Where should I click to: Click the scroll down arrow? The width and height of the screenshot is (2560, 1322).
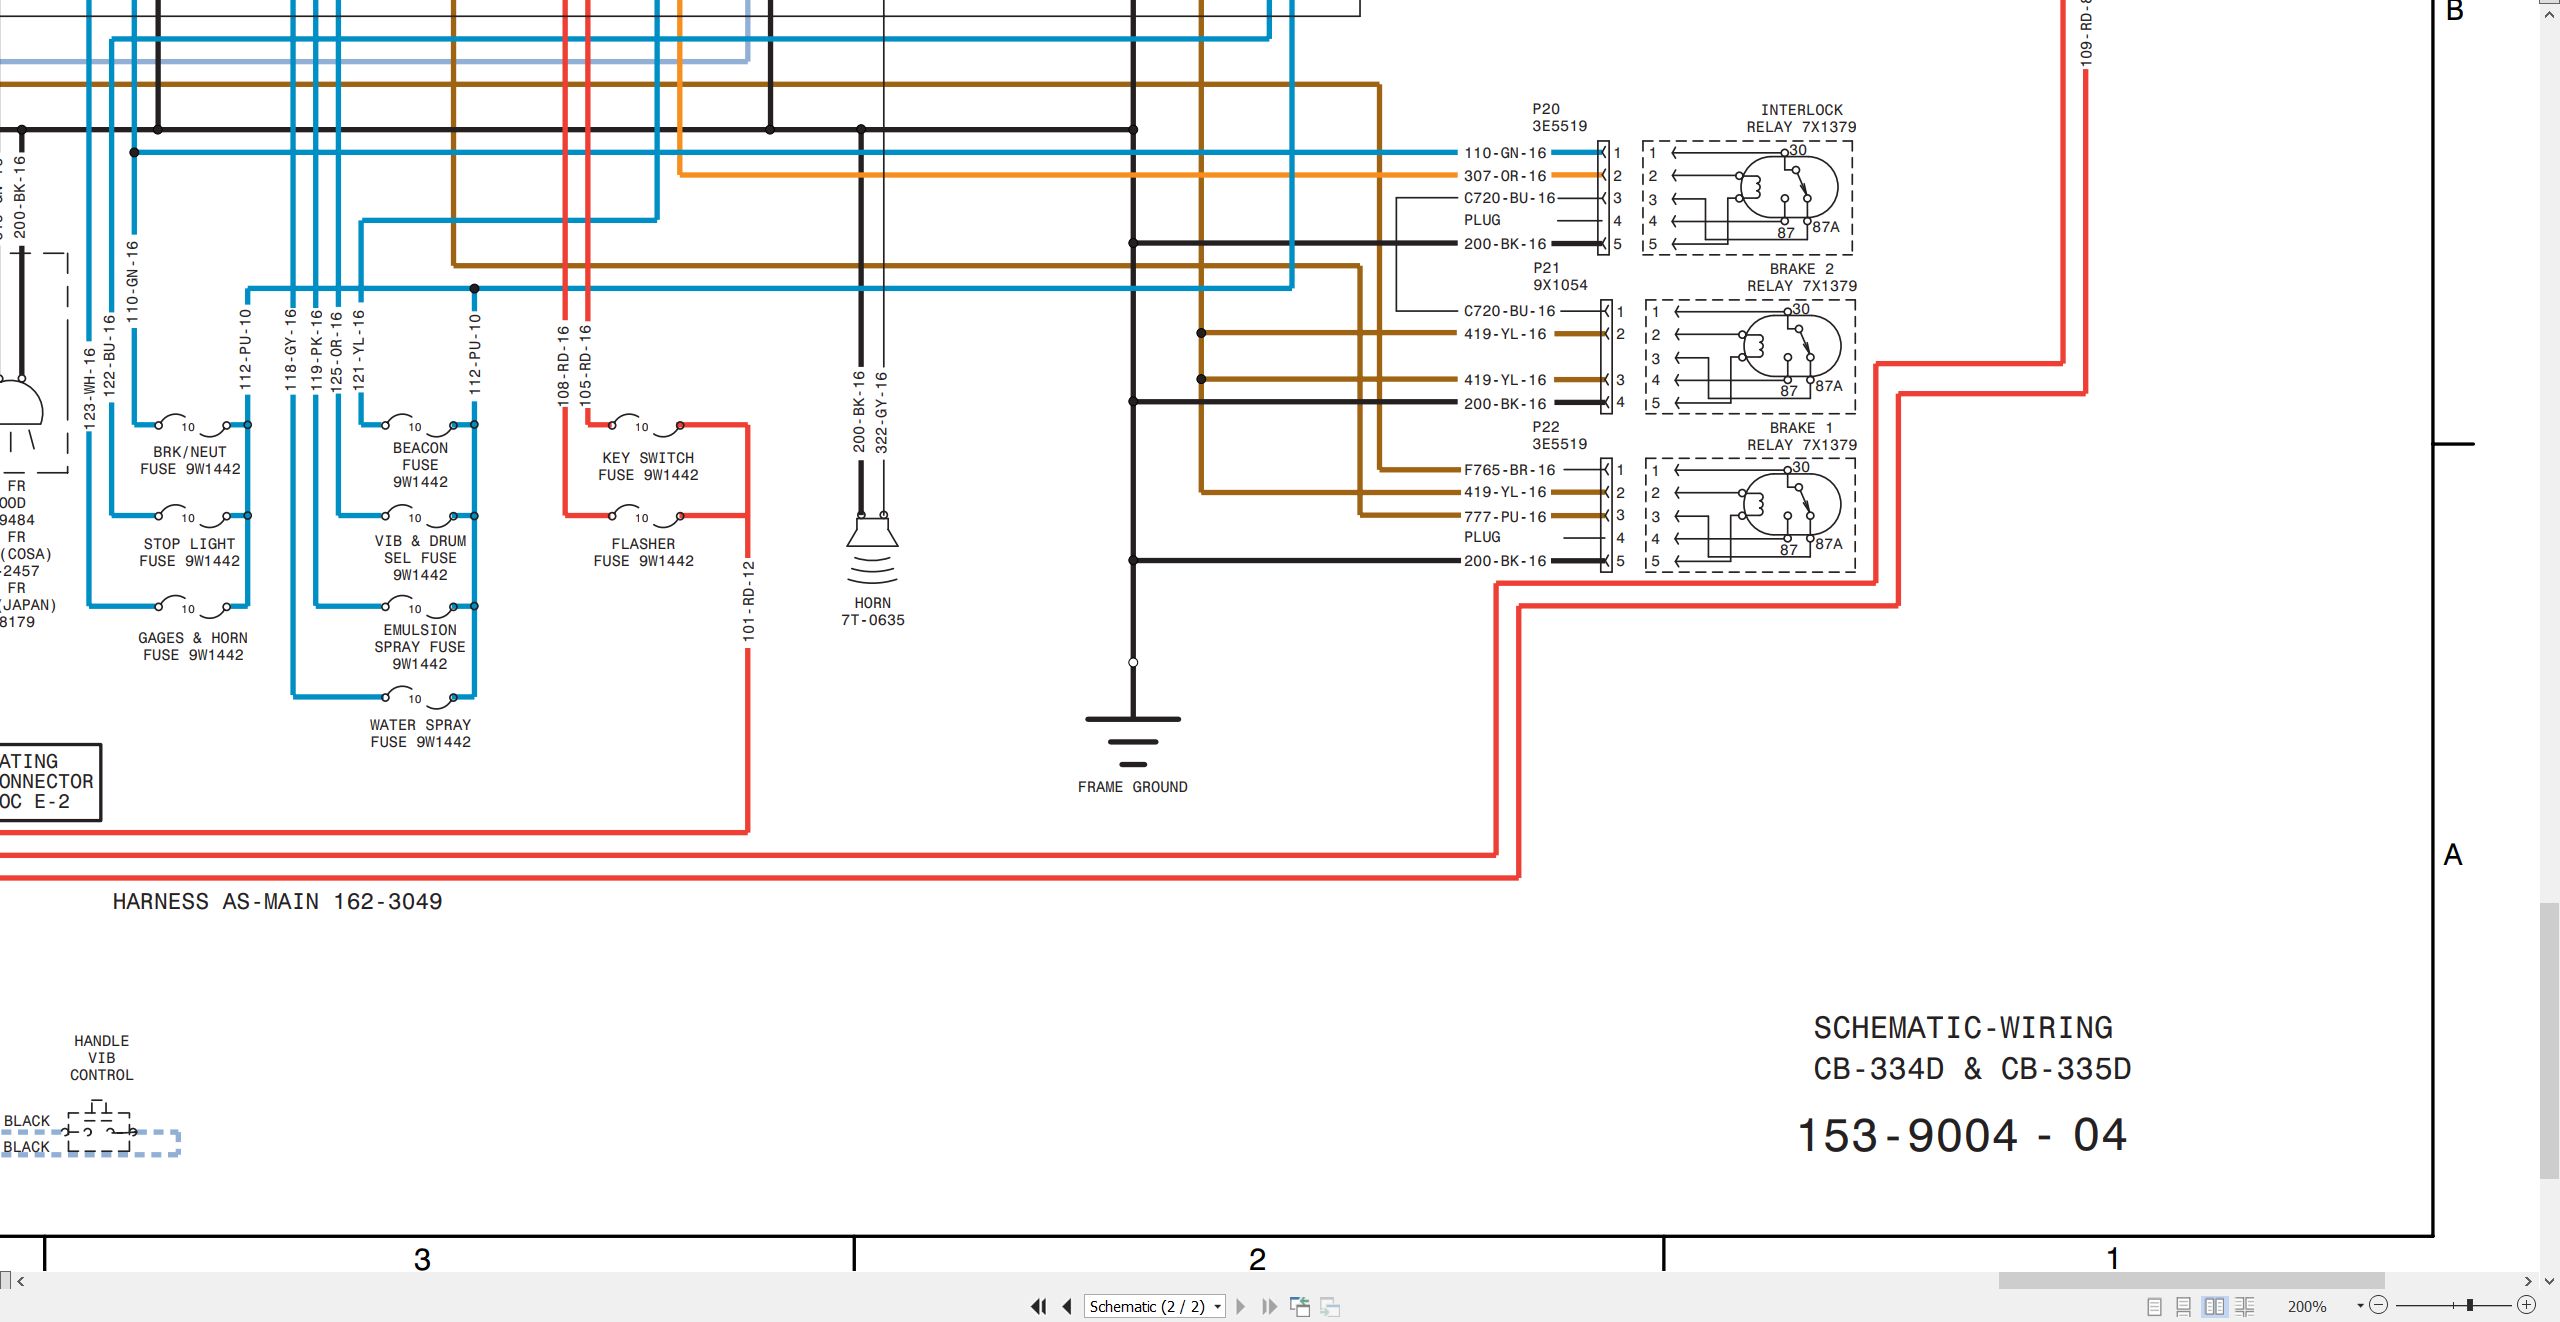click(x=2550, y=1280)
